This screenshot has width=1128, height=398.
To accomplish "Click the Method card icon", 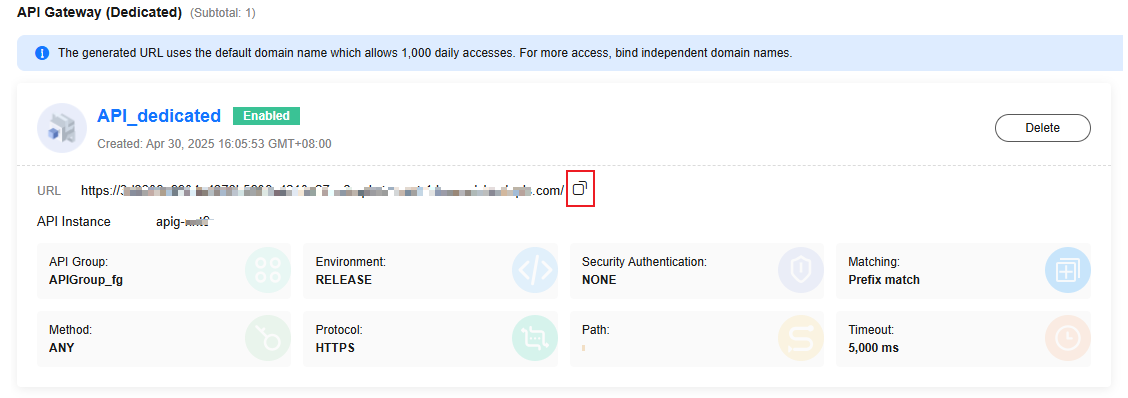I will (268, 338).
